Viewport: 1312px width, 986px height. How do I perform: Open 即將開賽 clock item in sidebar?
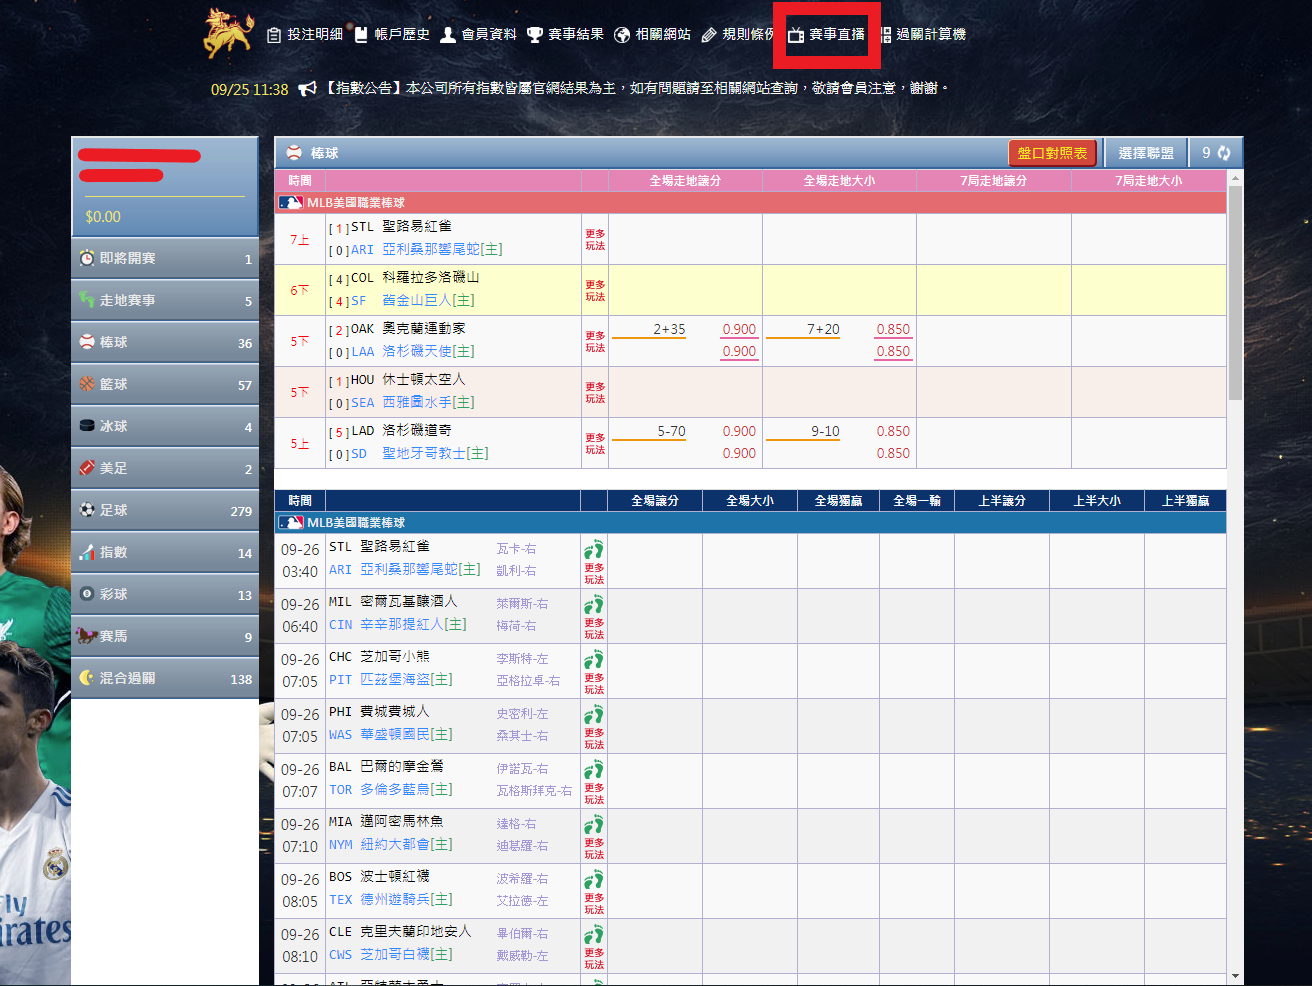[165, 258]
